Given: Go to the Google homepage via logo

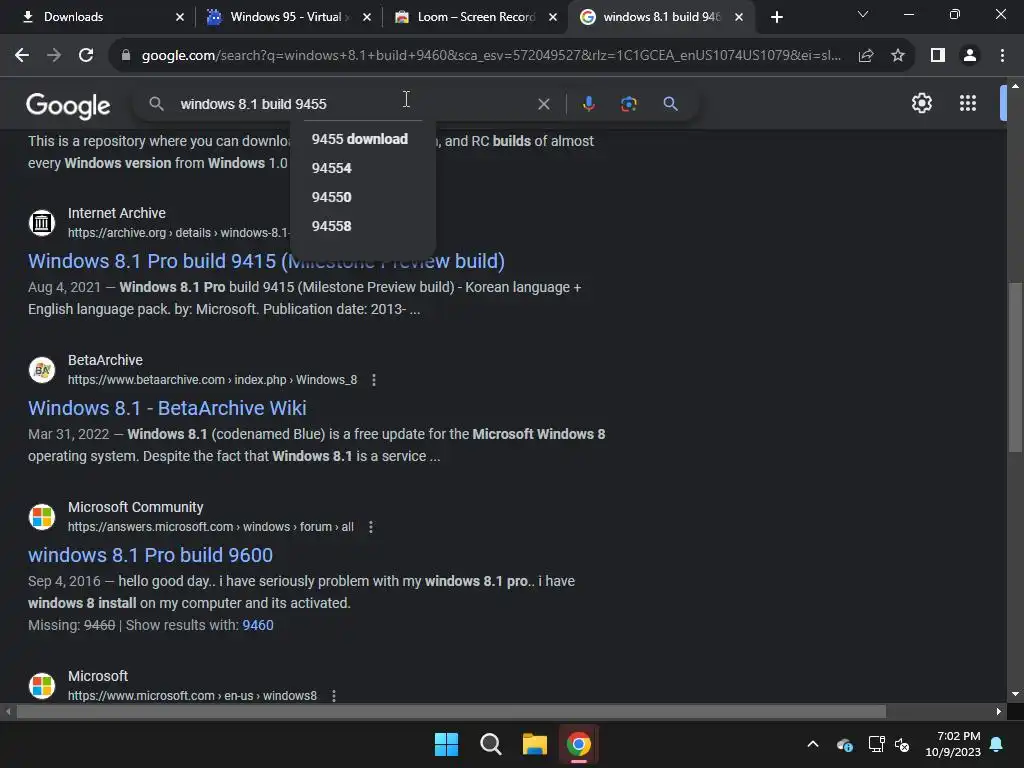Looking at the screenshot, I should click(x=68, y=105).
